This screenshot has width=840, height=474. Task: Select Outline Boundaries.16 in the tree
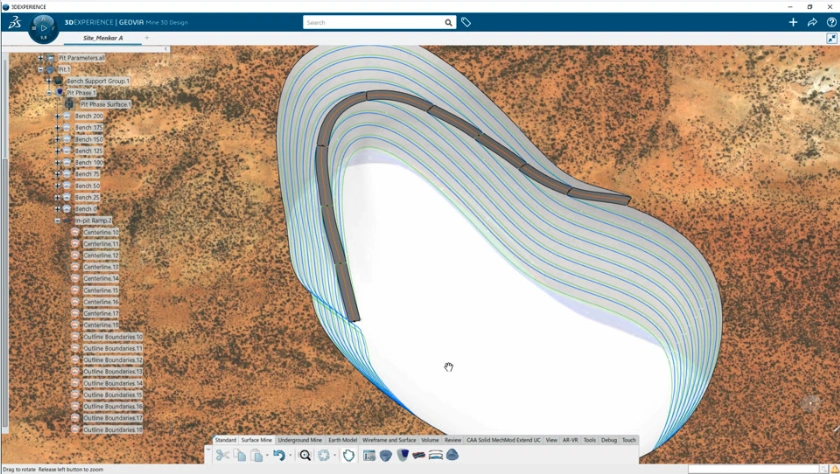pos(112,407)
